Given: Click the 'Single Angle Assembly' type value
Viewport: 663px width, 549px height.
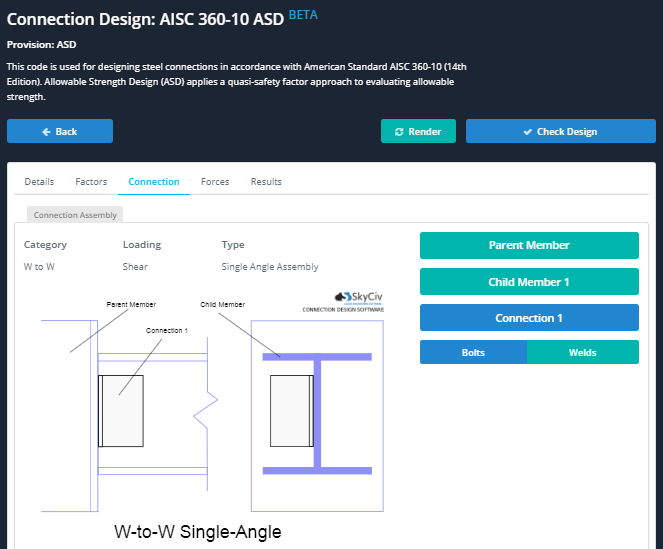Looking at the screenshot, I should coord(270,267).
